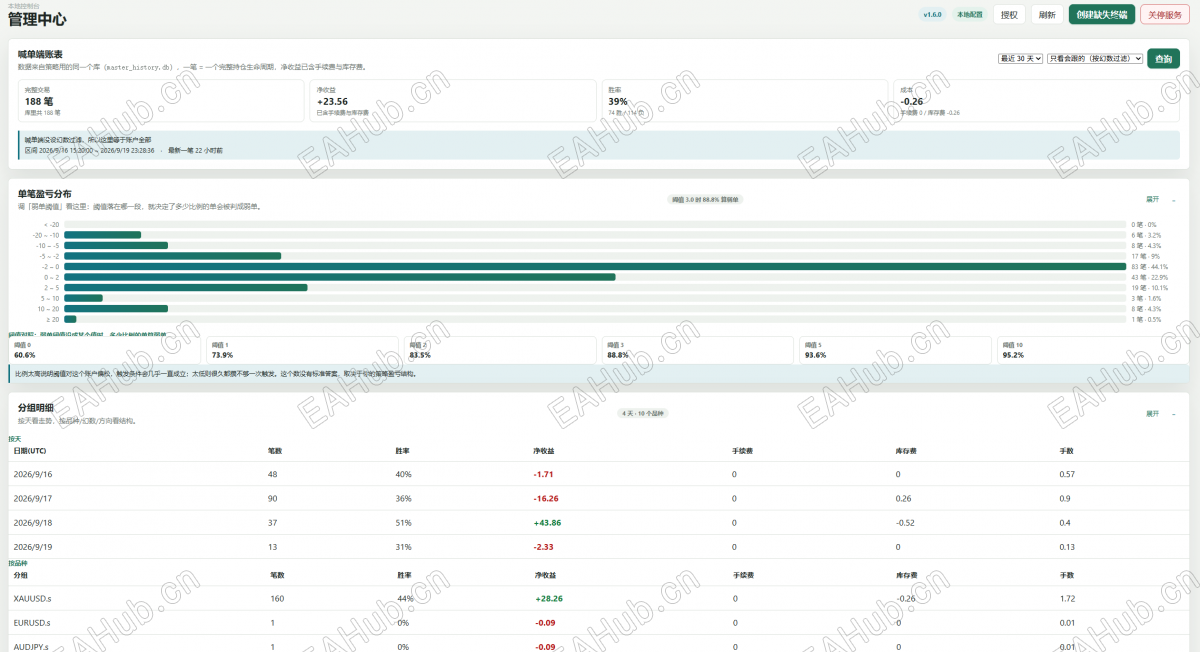Click the red 关停服务 button
Image resolution: width=1200 pixels, height=652 pixels.
pos(1164,15)
